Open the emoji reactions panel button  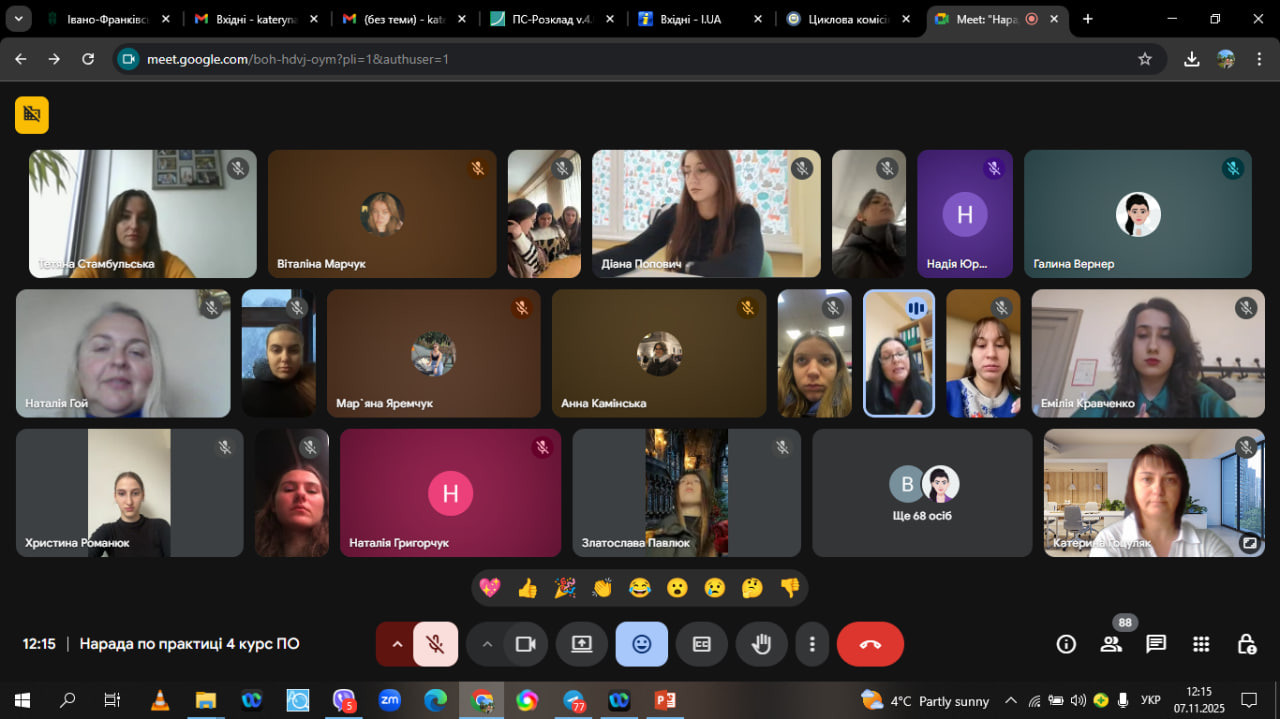pyautogui.click(x=642, y=644)
